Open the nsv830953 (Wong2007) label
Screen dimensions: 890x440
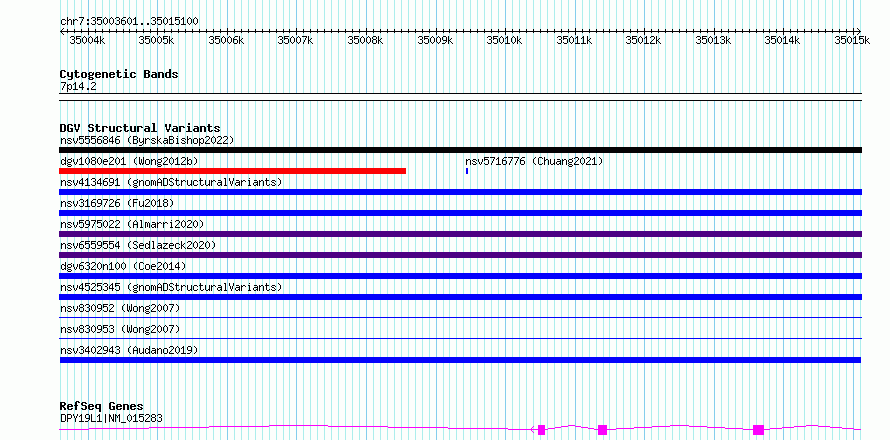click(120, 329)
